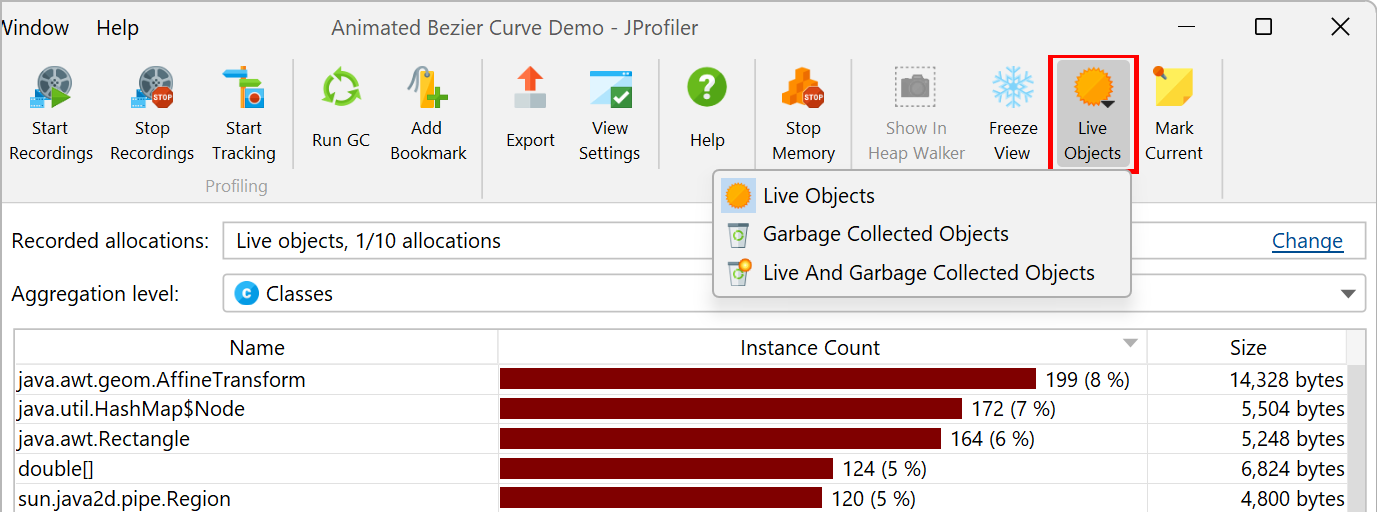The height and width of the screenshot is (512, 1377).
Task: Select the java.awt.Rectangle row
Action: (x=680, y=439)
